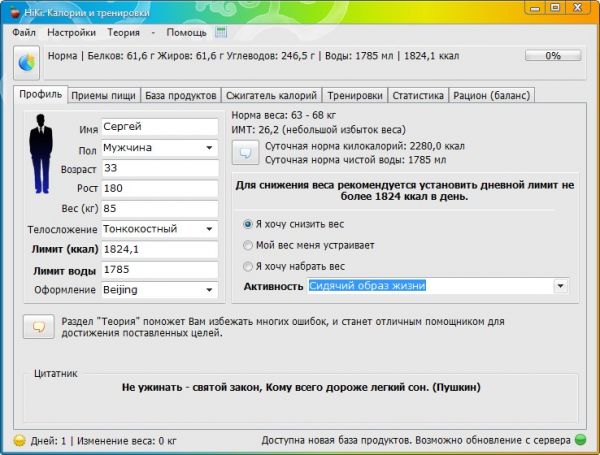Click the Лимит (ккал) field showing 1824,1
Image resolution: width=600 pixels, height=455 pixels.
click(160, 250)
